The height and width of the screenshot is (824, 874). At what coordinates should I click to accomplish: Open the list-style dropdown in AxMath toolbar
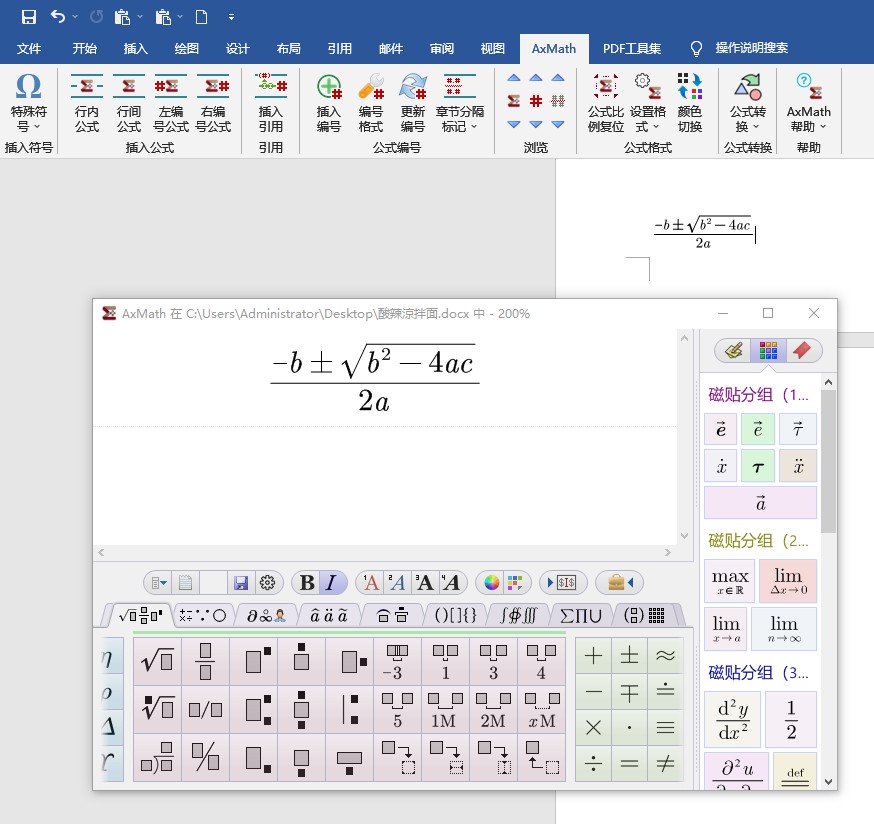(x=159, y=583)
